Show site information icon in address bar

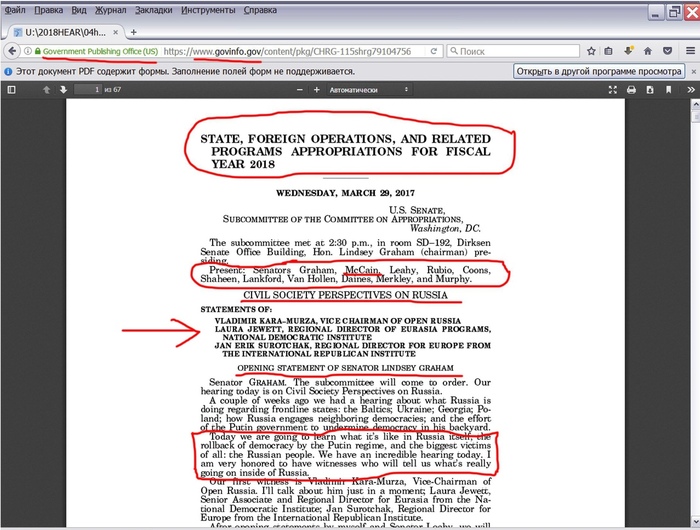click(x=28, y=51)
